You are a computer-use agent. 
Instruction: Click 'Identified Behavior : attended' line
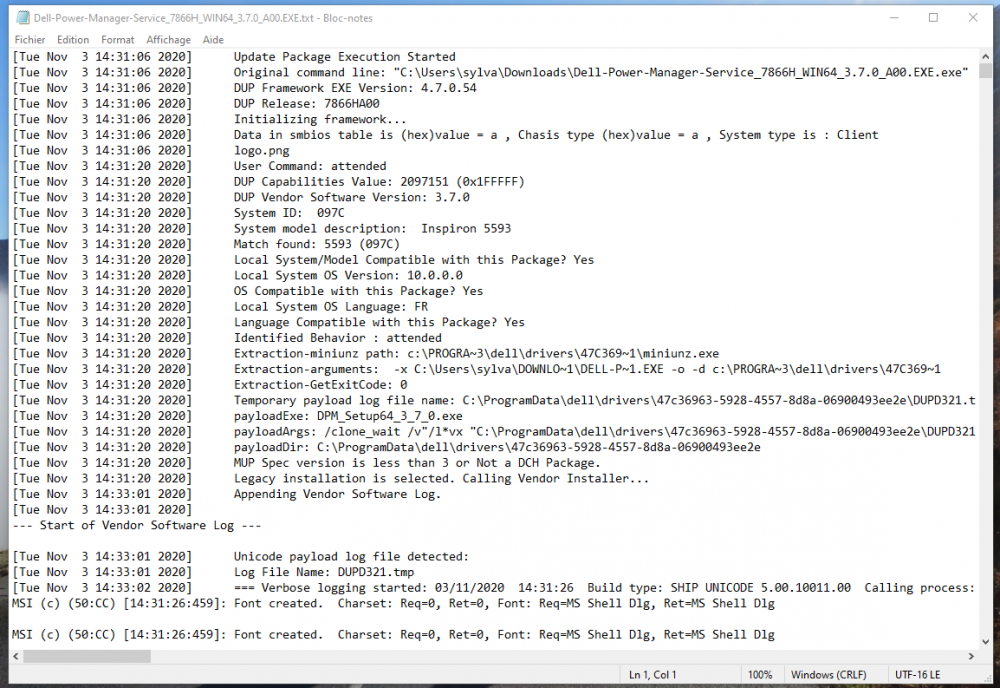337,338
